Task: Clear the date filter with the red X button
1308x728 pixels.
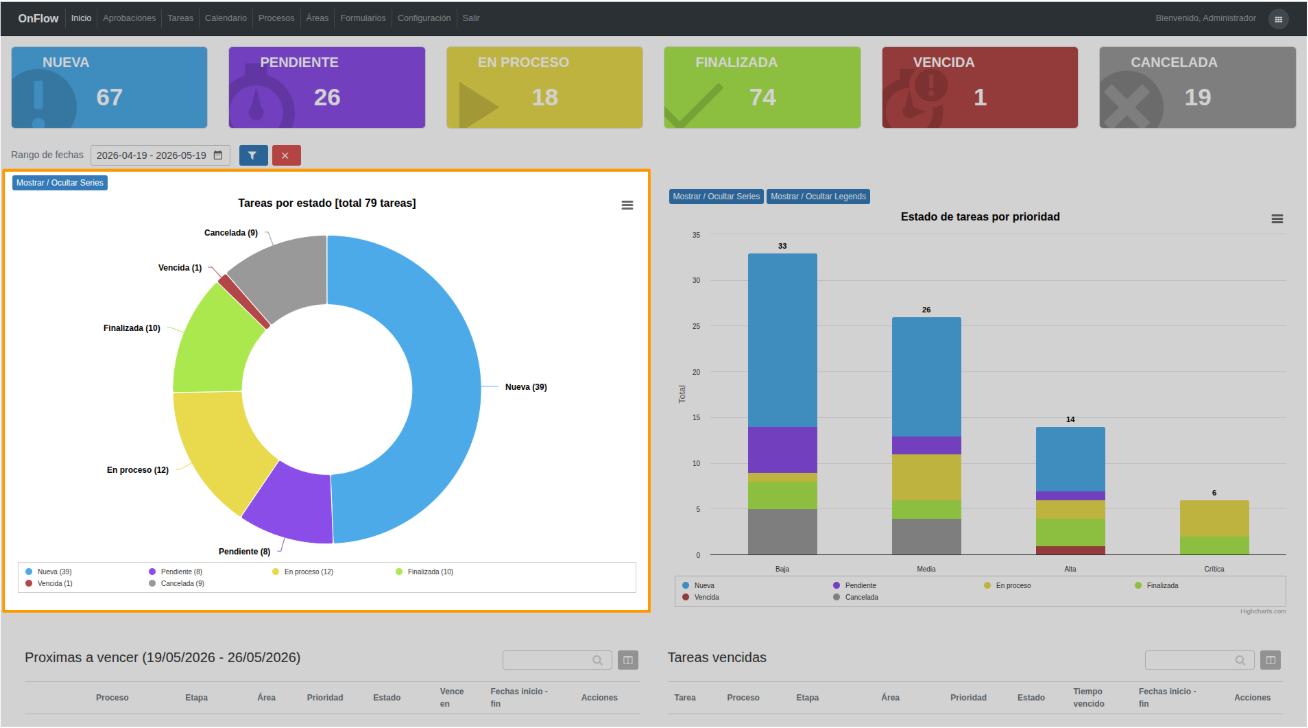Action: coord(286,156)
